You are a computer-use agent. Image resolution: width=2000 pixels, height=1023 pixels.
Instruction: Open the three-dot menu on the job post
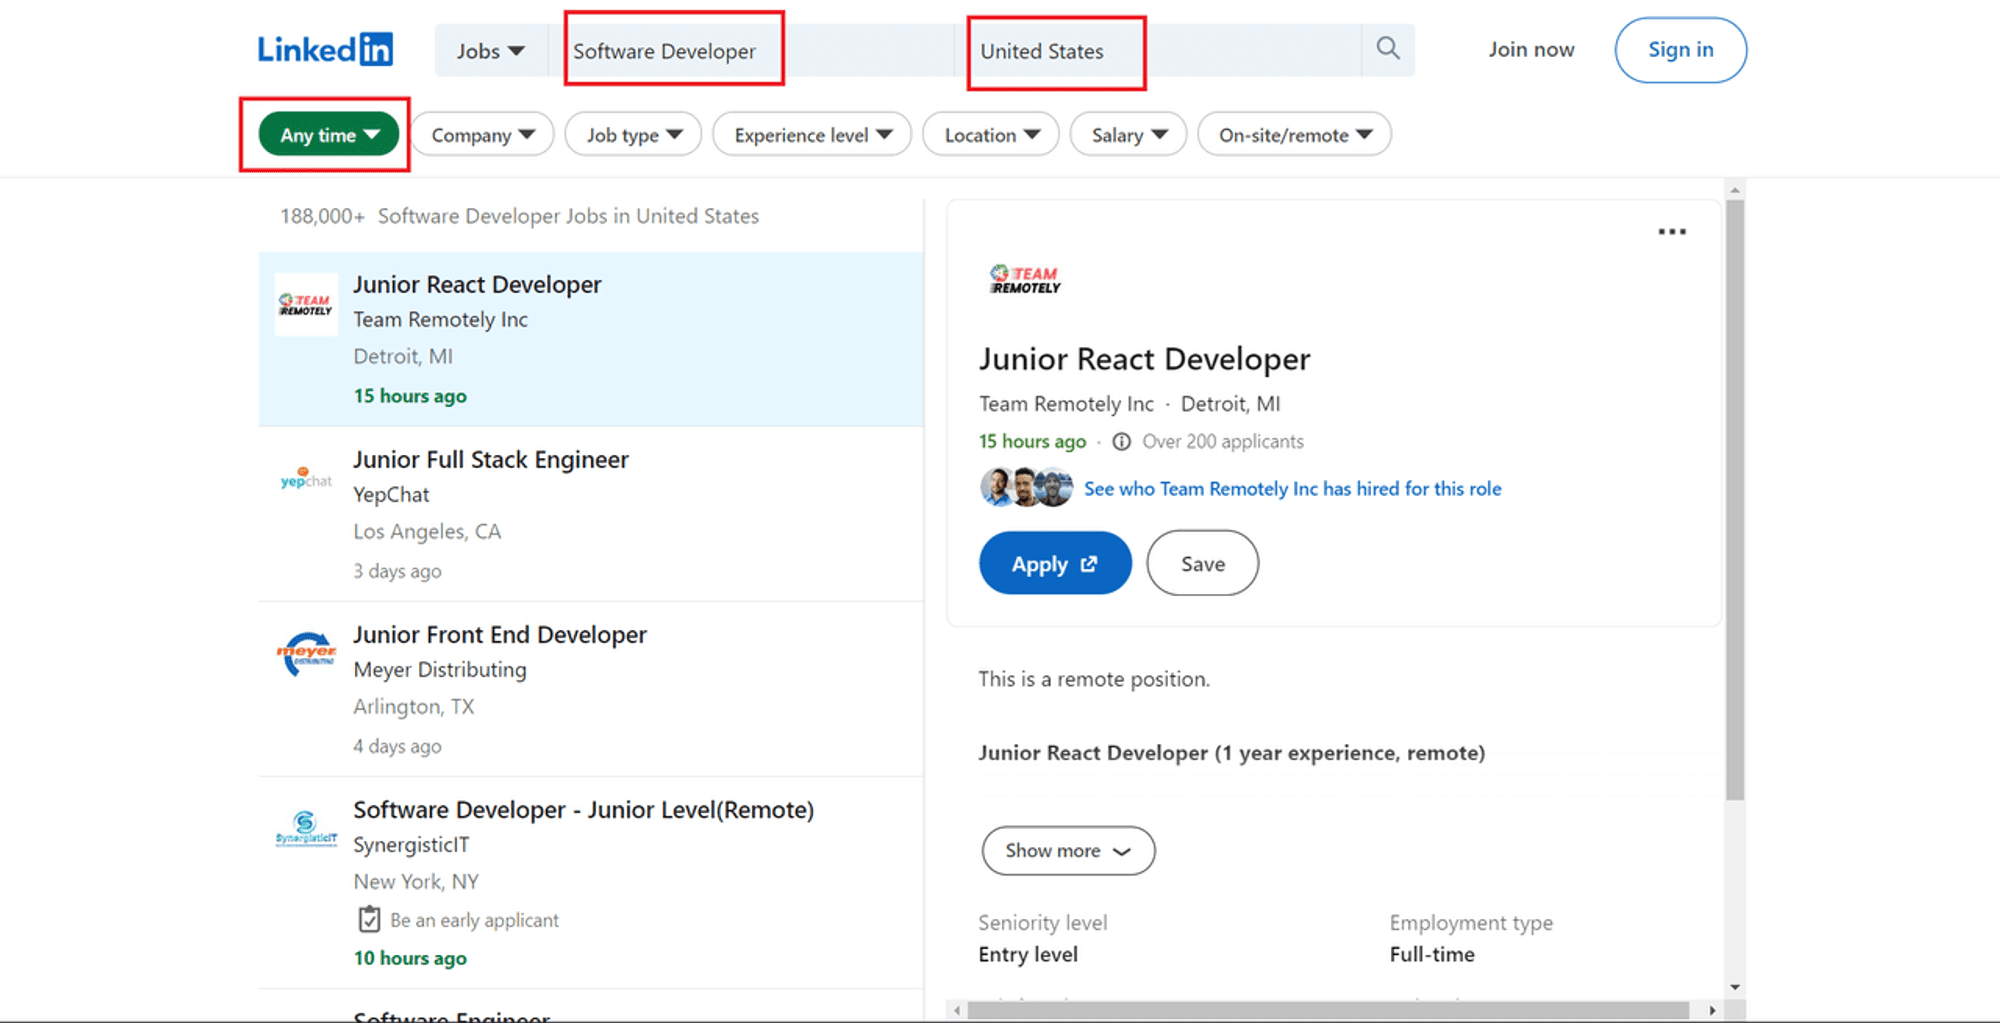tap(1672, 231)
